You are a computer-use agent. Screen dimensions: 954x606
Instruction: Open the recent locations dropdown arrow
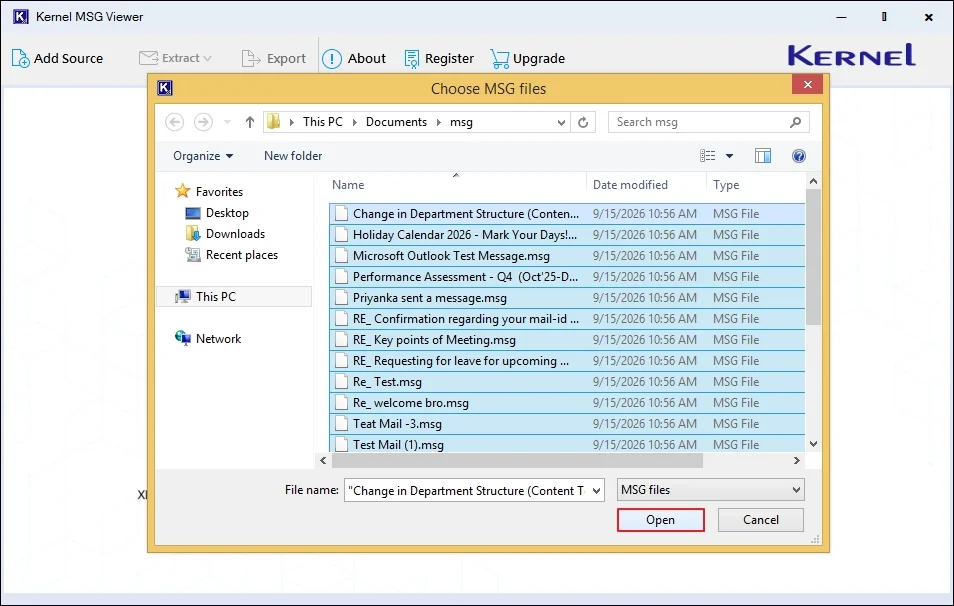[227, 122]
